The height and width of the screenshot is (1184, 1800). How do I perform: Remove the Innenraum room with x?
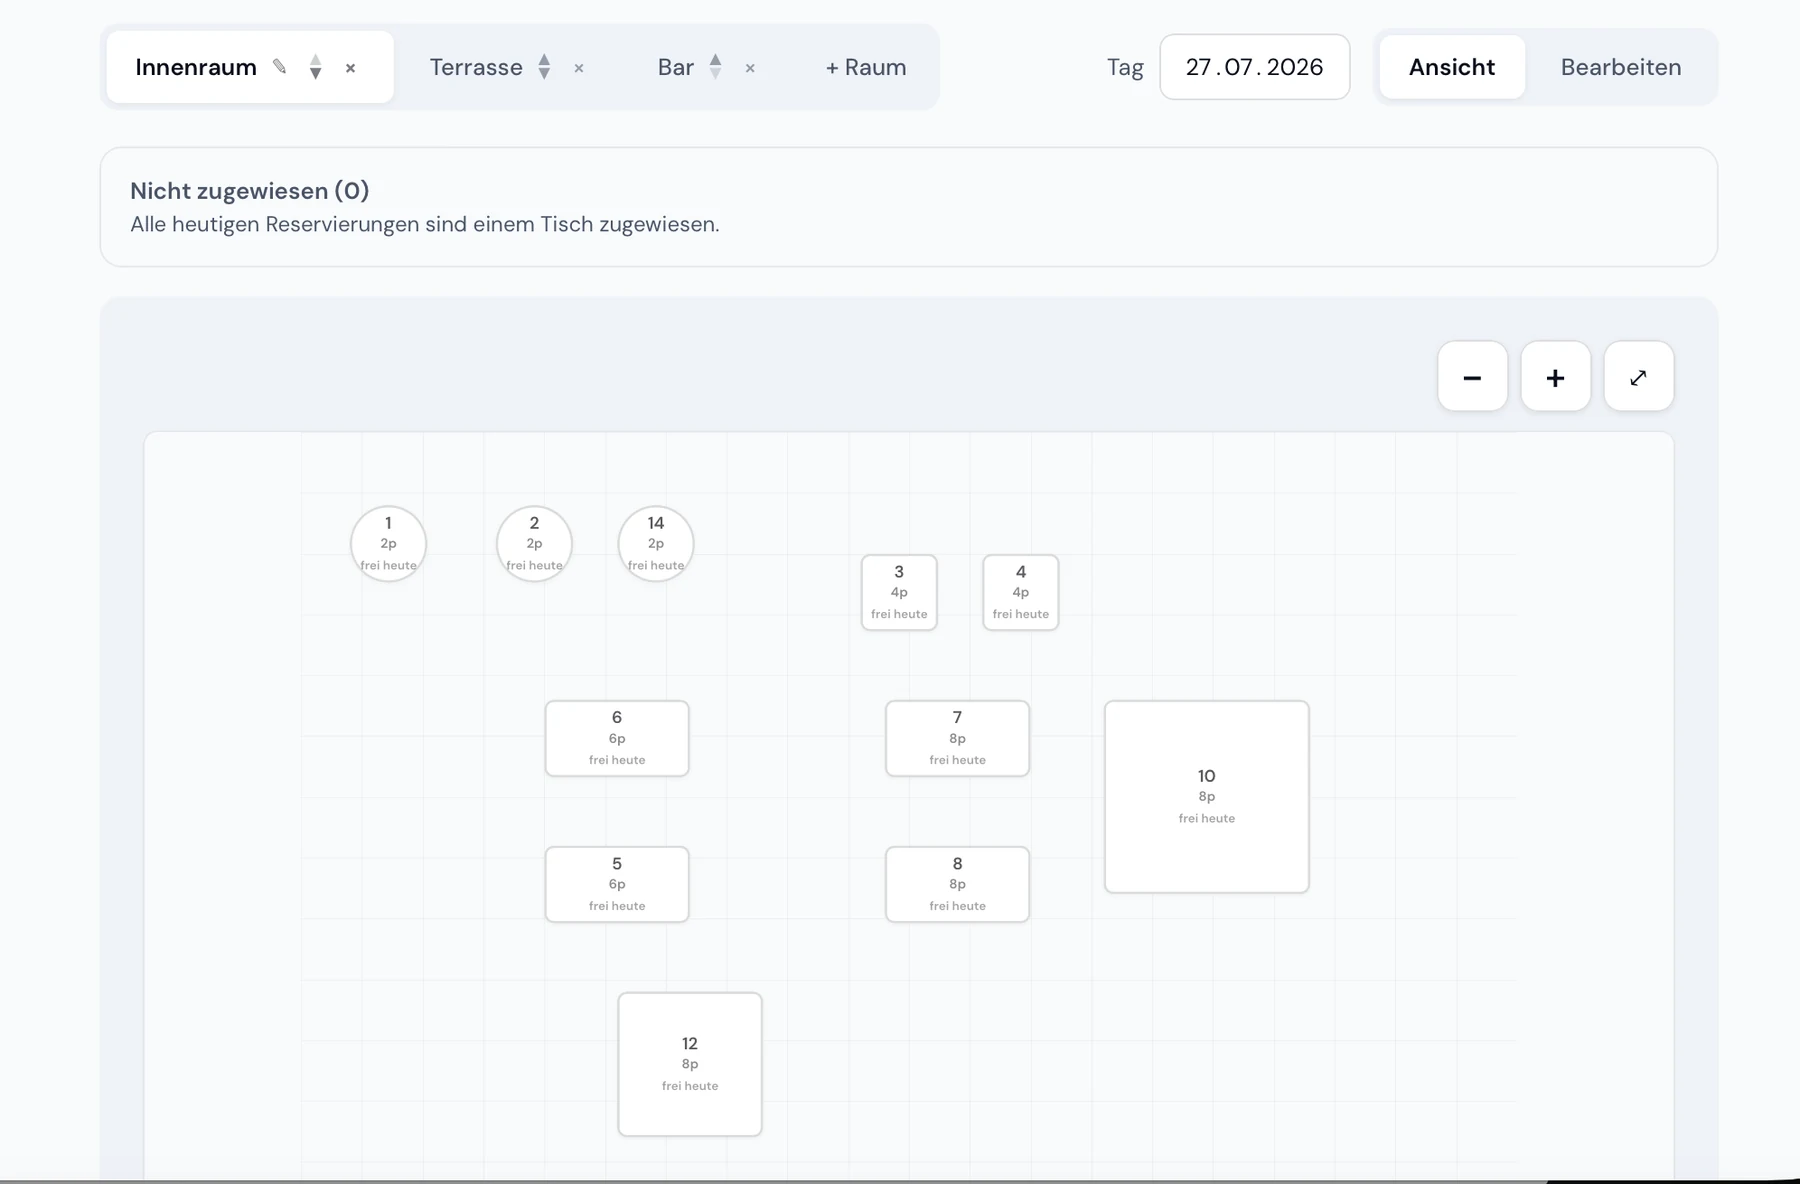point(351,68)
